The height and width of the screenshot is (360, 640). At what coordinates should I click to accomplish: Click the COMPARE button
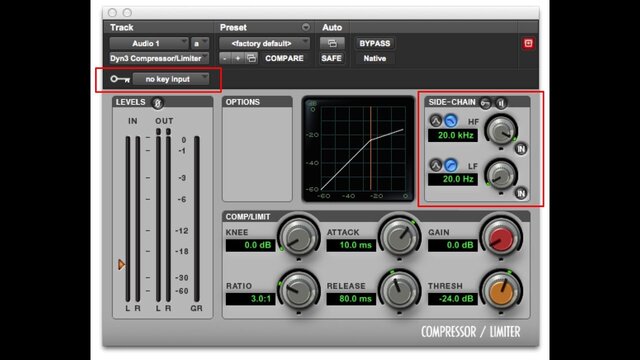[x=284, y=58]
